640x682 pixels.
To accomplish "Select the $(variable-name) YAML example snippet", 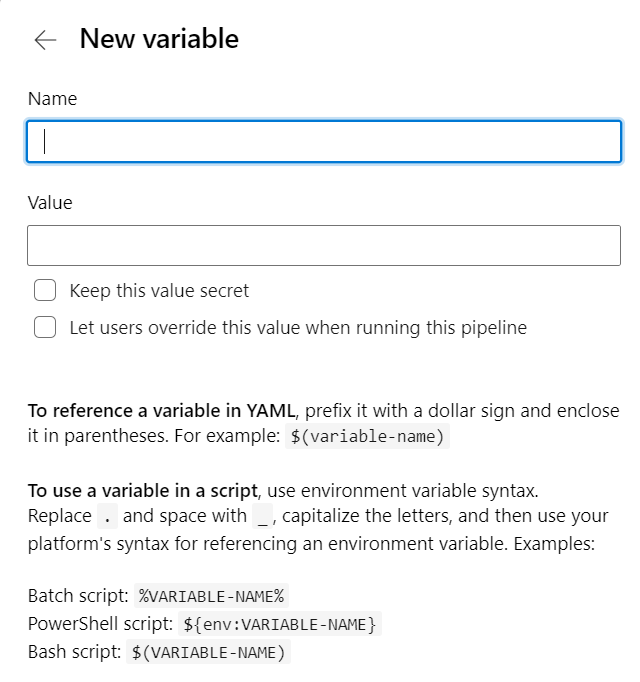I will click(x=367, y=436).
